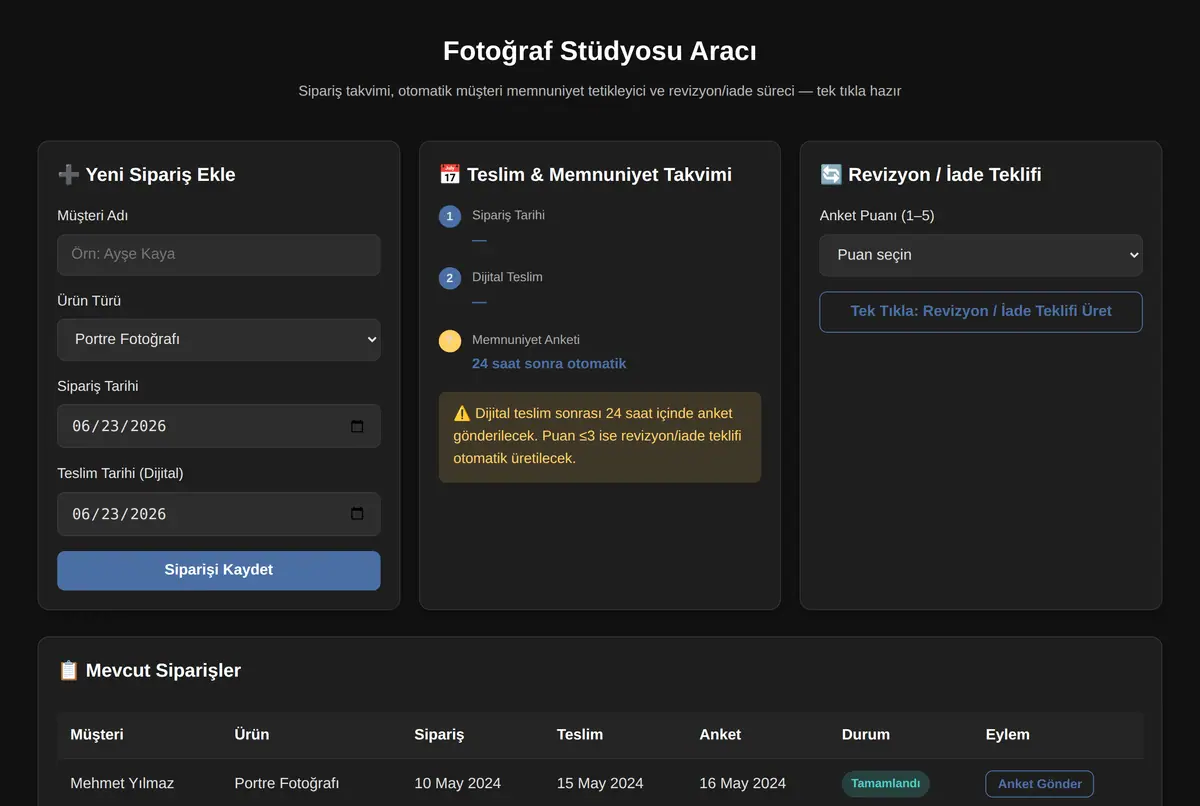Focus the Teslim Tarihi (Dijital) date field
This screenshot has width=1200, height=806.
point(219,514)
